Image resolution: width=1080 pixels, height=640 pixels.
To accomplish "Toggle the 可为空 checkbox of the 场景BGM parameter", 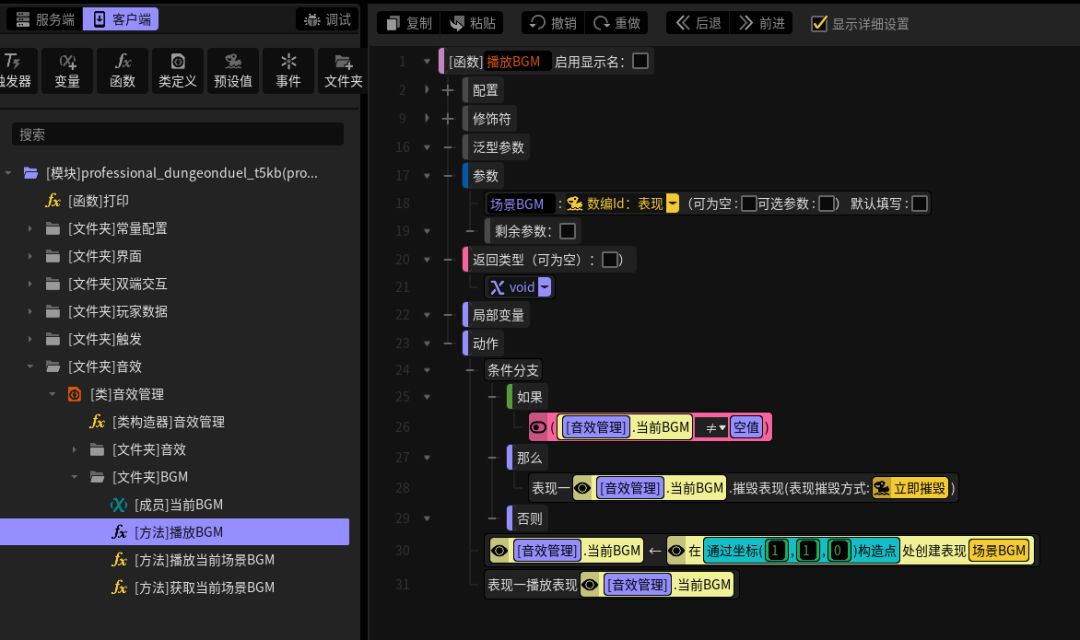I will point(749,204).
